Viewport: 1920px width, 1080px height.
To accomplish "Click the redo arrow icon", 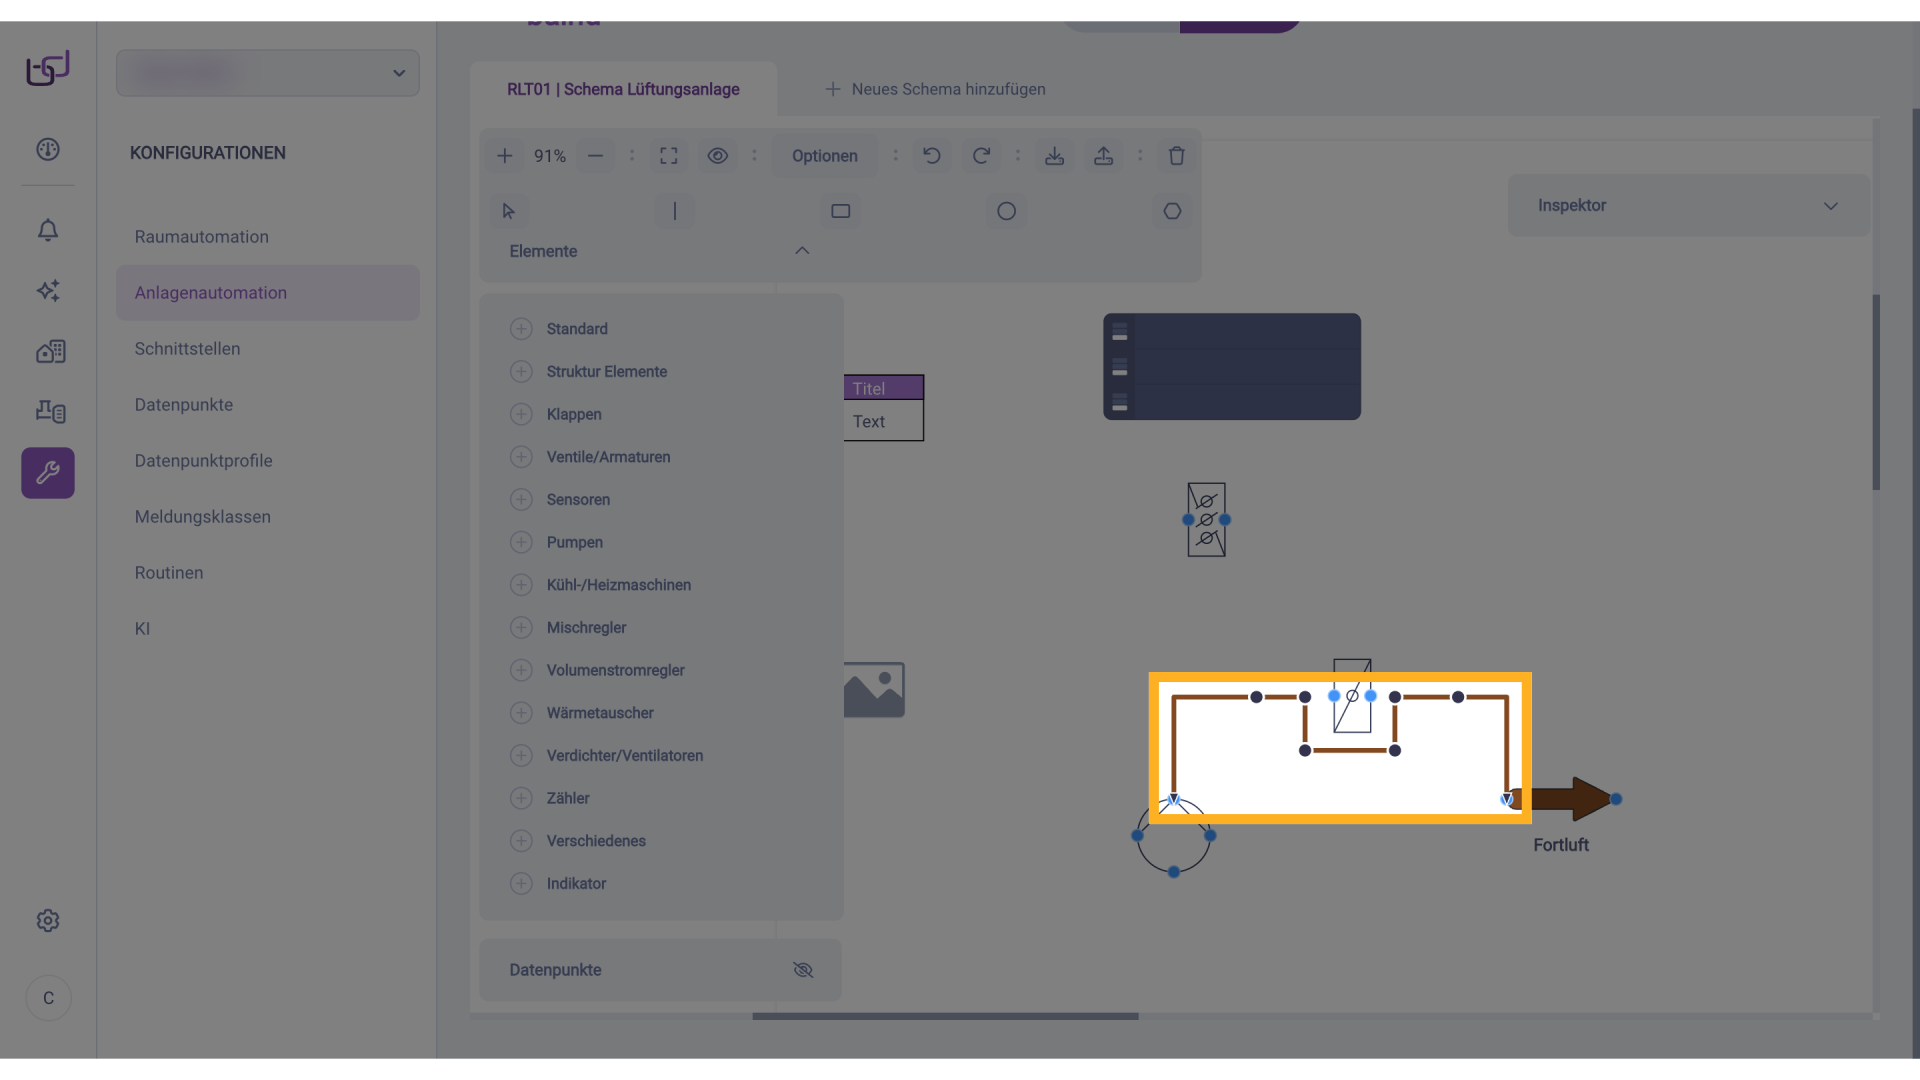I will coord(981,156).
